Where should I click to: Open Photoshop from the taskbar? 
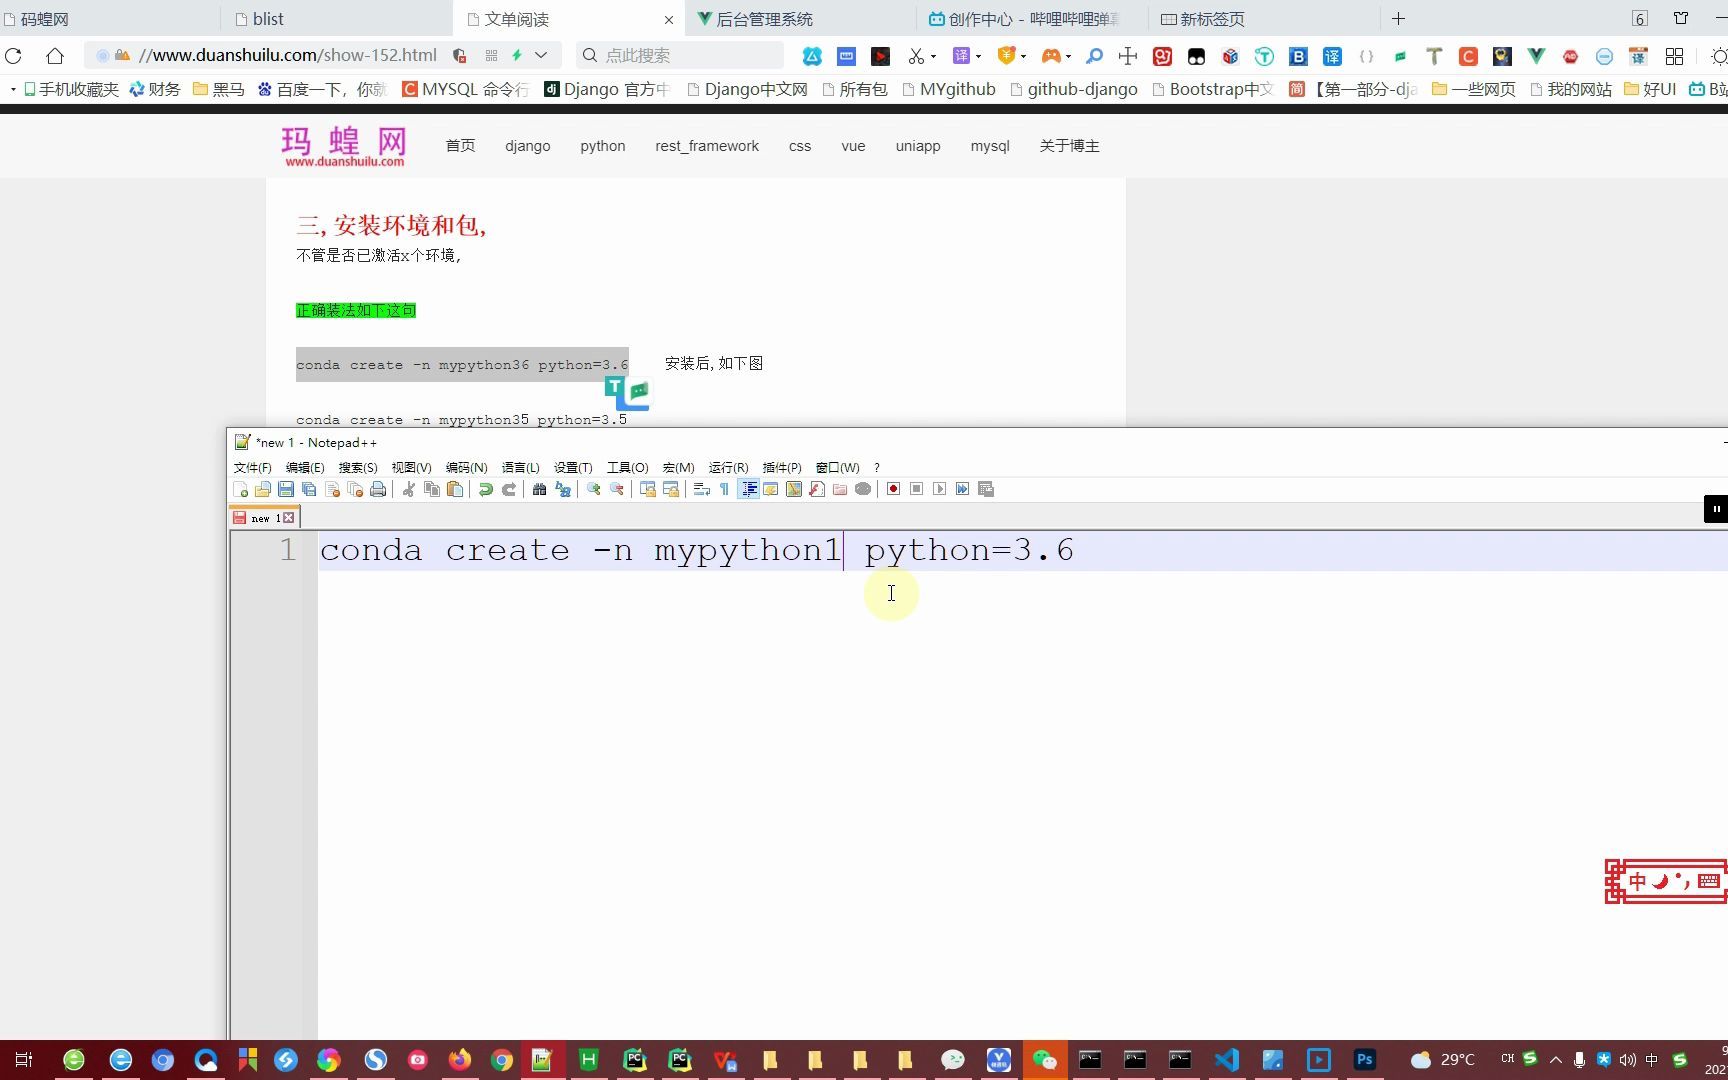point(1365,1060)
